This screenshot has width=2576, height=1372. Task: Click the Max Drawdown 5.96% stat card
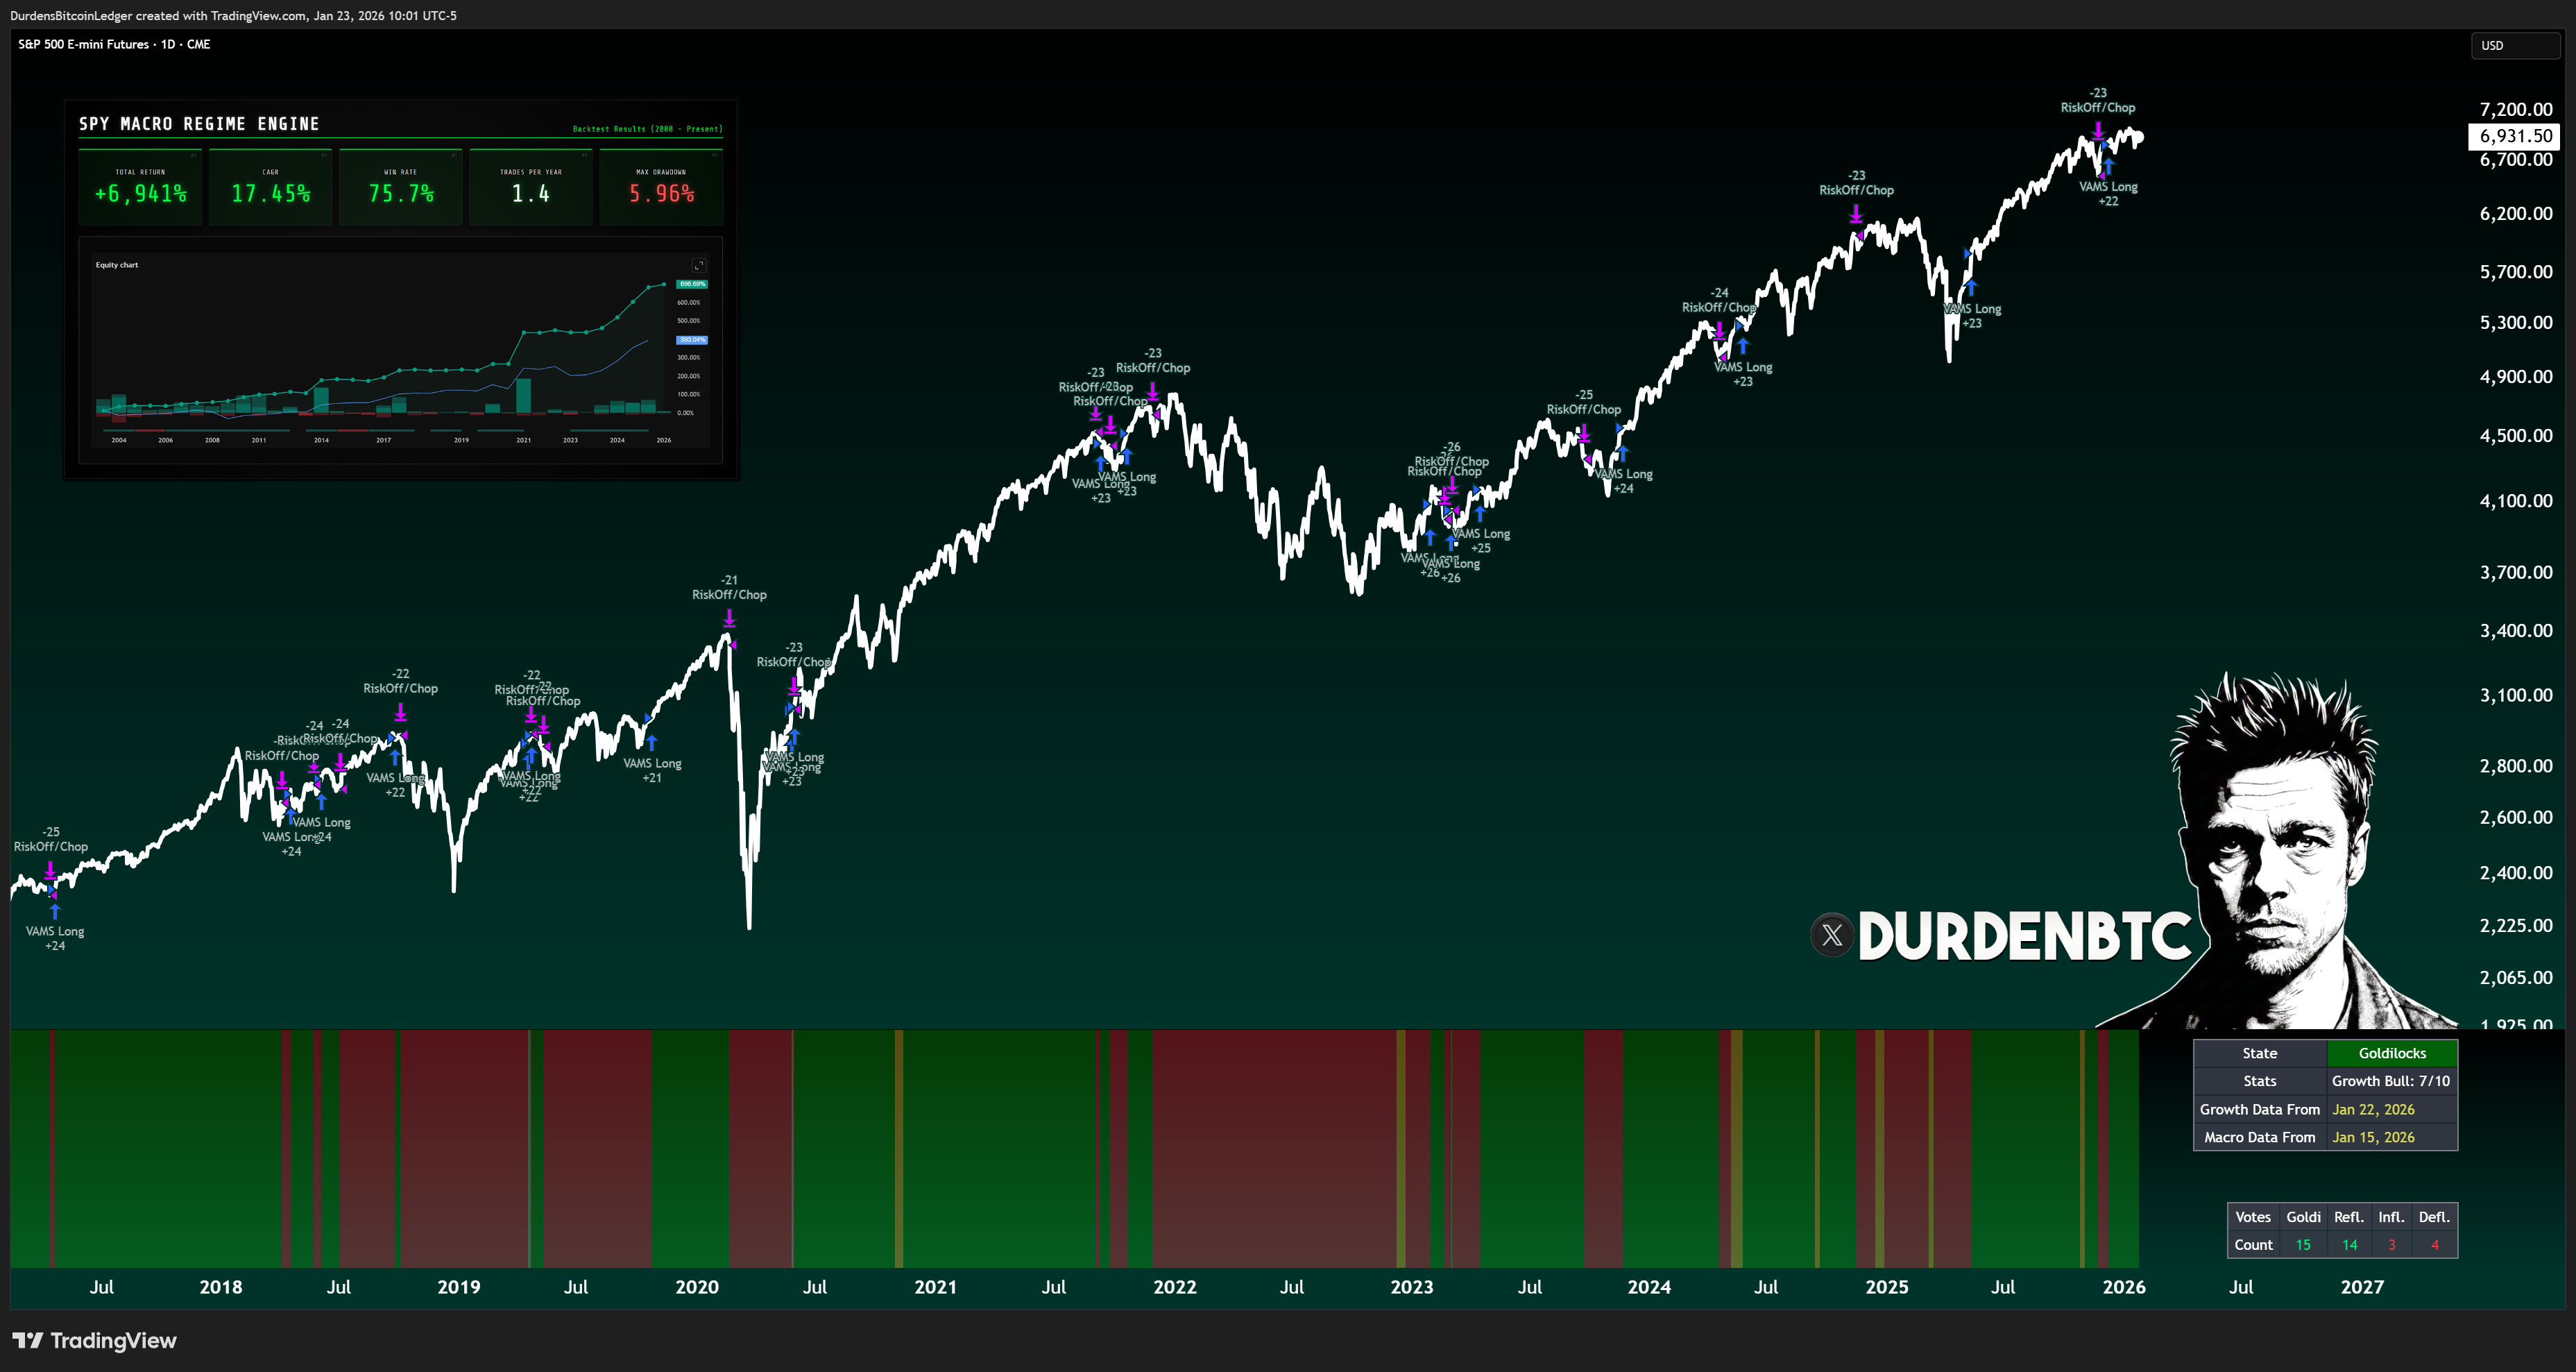click(x=661, y=187)
